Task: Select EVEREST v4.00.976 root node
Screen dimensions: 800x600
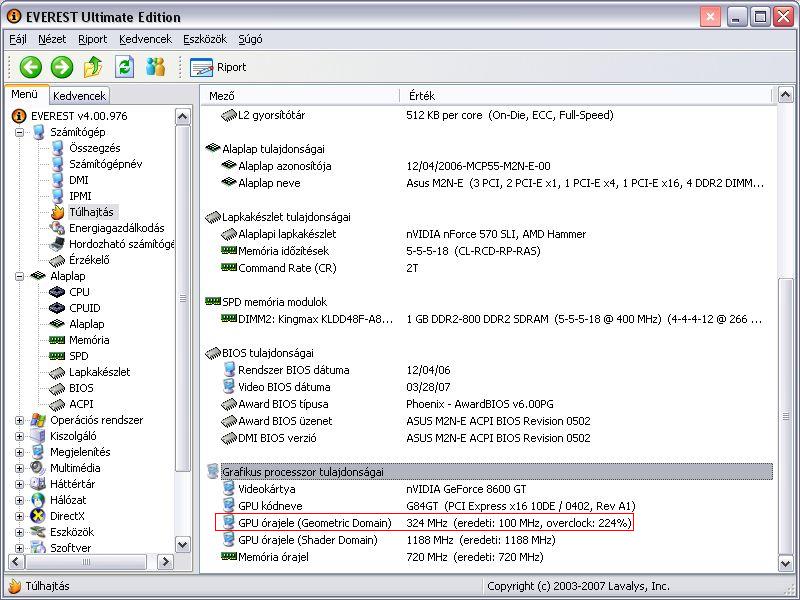Action: point(79,116)
